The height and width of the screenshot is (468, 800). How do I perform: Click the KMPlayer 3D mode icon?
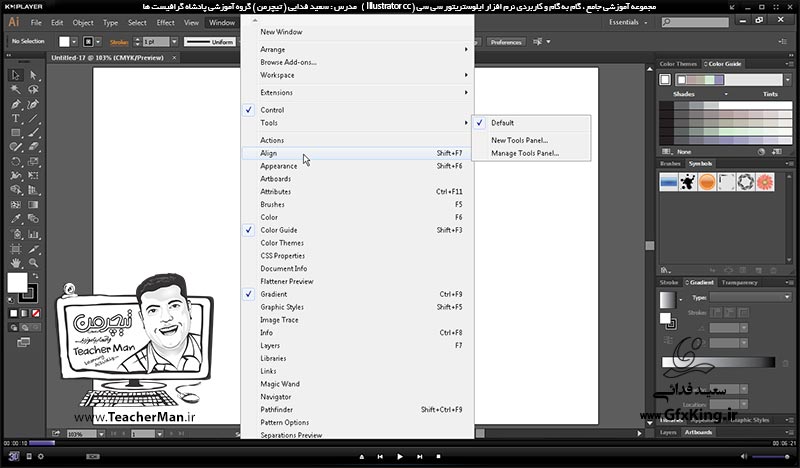click(x=14, y=456)
